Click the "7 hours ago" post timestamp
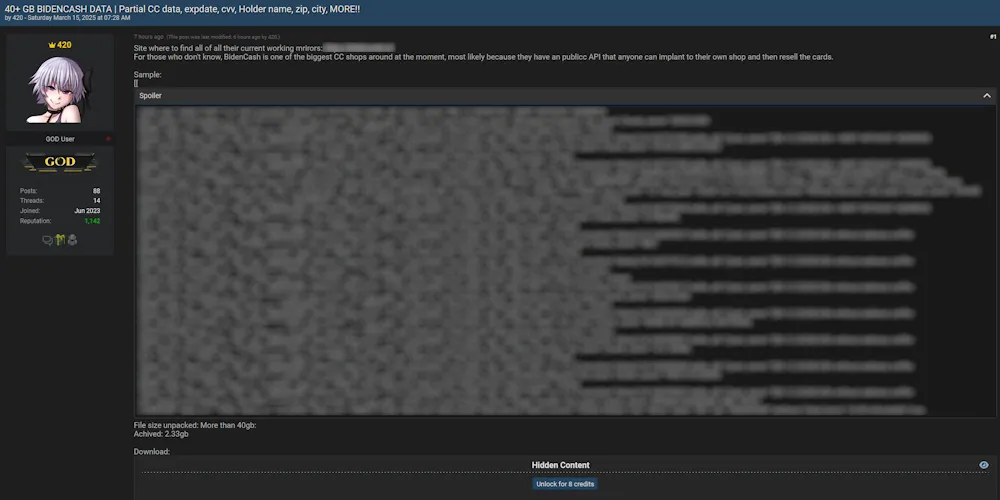The width and height of the screenshot is (1000, 500). coord(148,37)
